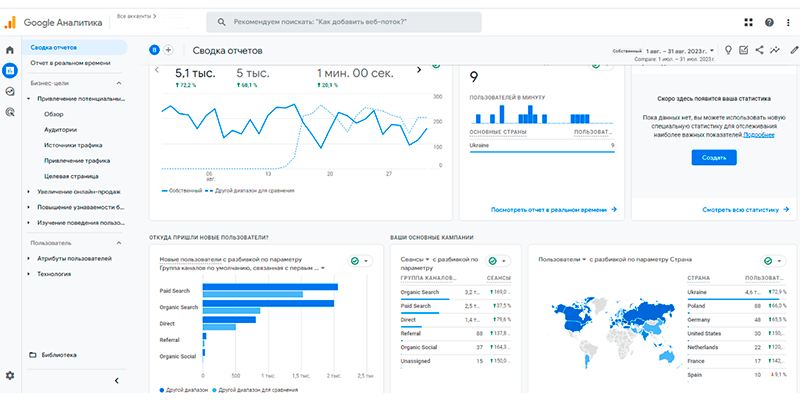
Task: Select Сводка отчетов in sidebar
Action: tap(74, 47)
